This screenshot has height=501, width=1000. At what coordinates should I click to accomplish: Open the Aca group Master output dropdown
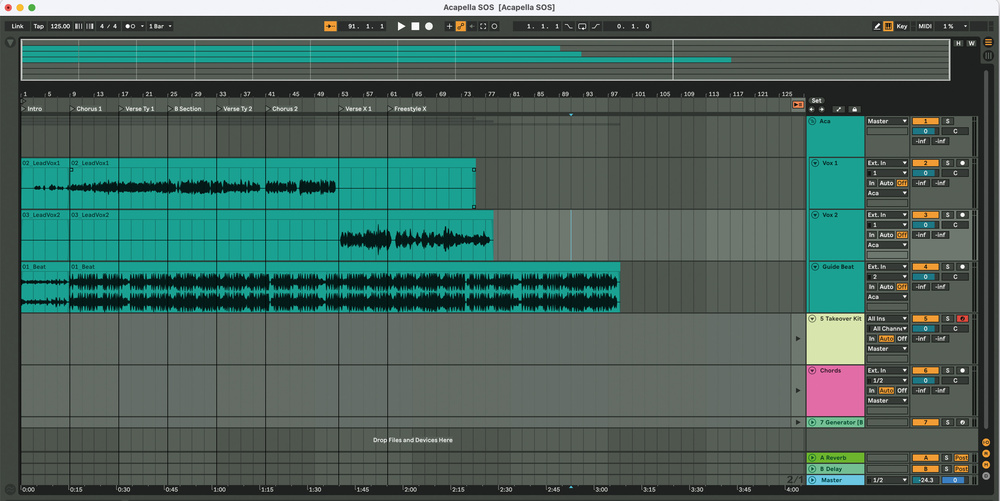[x=886, y=121]
